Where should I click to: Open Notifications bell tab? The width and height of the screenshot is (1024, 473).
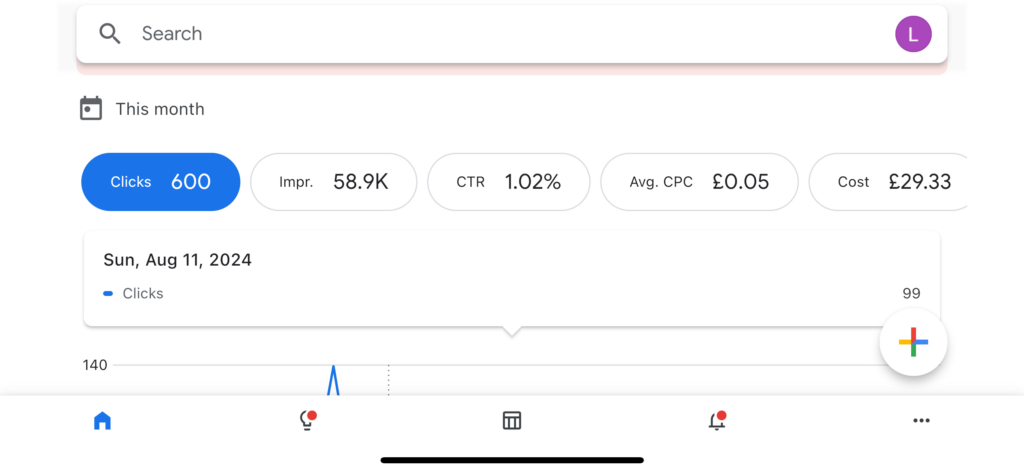pos(716,421)
